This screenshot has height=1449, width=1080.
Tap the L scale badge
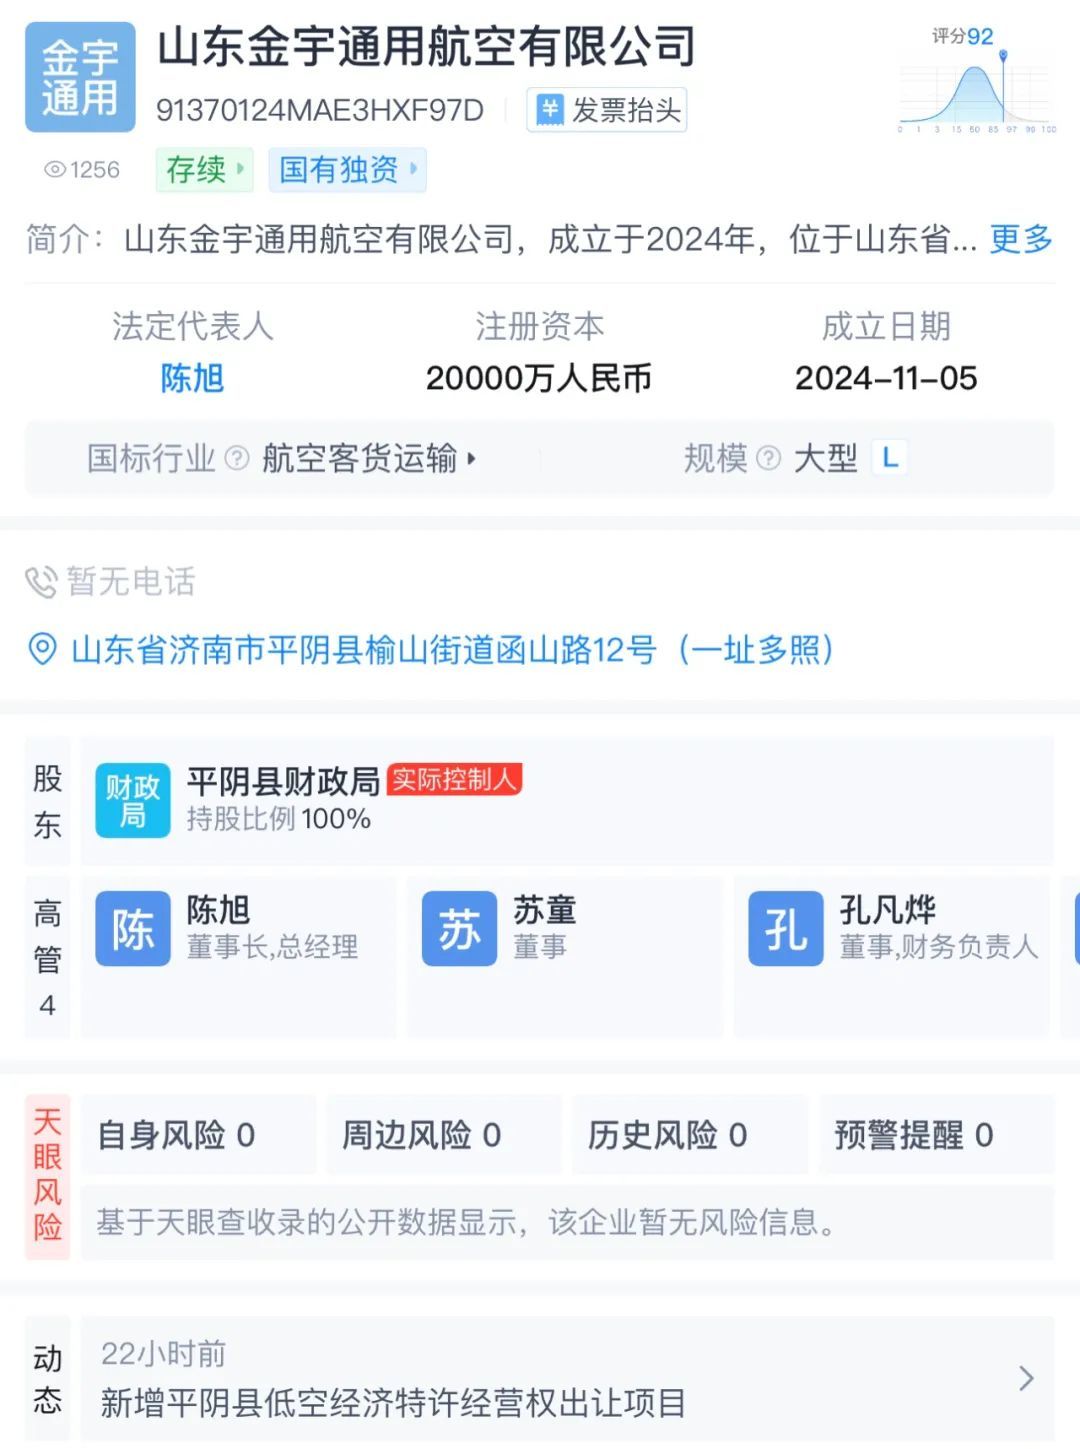(890, 458)
